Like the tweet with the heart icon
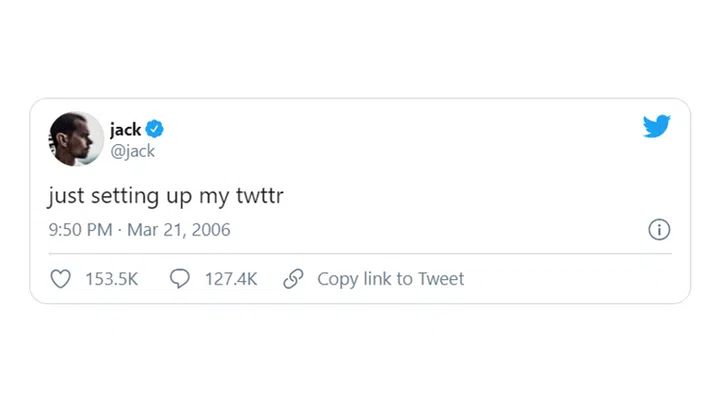The height and width of the screenshot is (405, 720). (61, 279)
